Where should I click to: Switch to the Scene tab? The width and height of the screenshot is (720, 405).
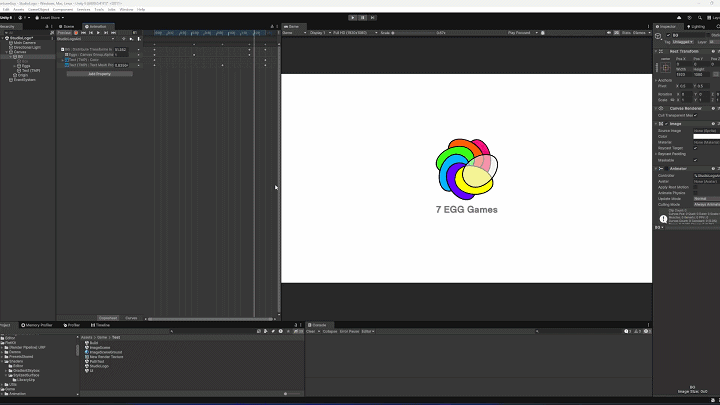click(x=67, y=27)
